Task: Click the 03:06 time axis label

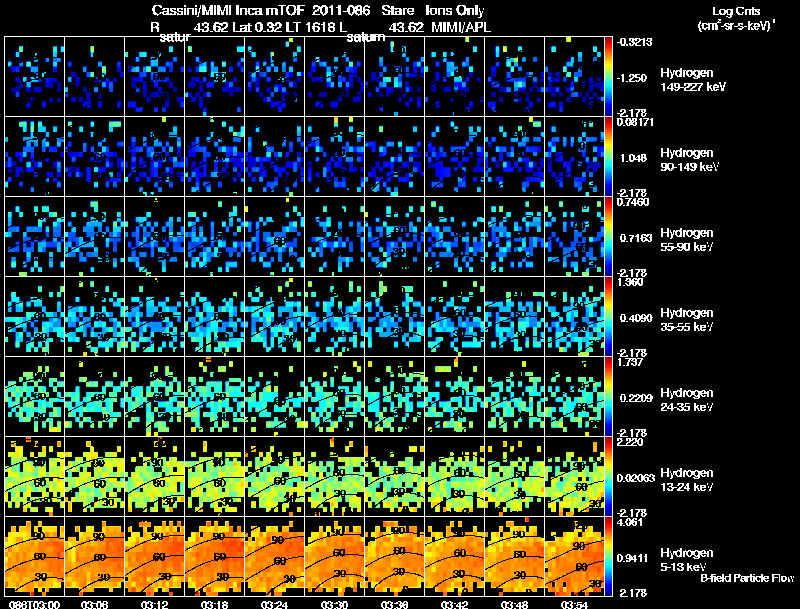Action: [94, 605]
